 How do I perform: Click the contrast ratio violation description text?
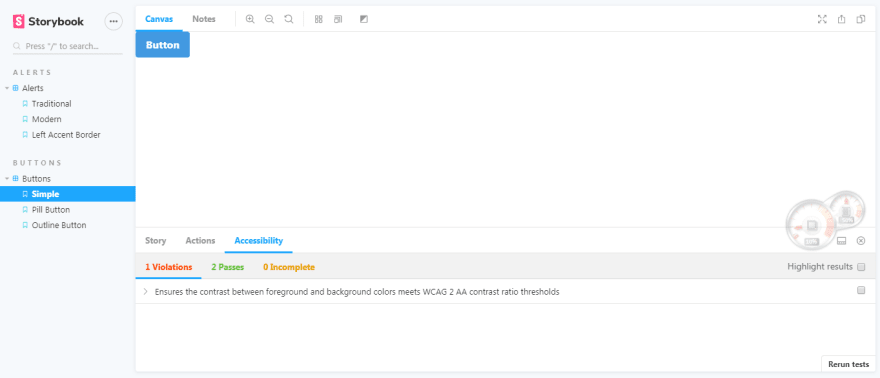[357, 292]
